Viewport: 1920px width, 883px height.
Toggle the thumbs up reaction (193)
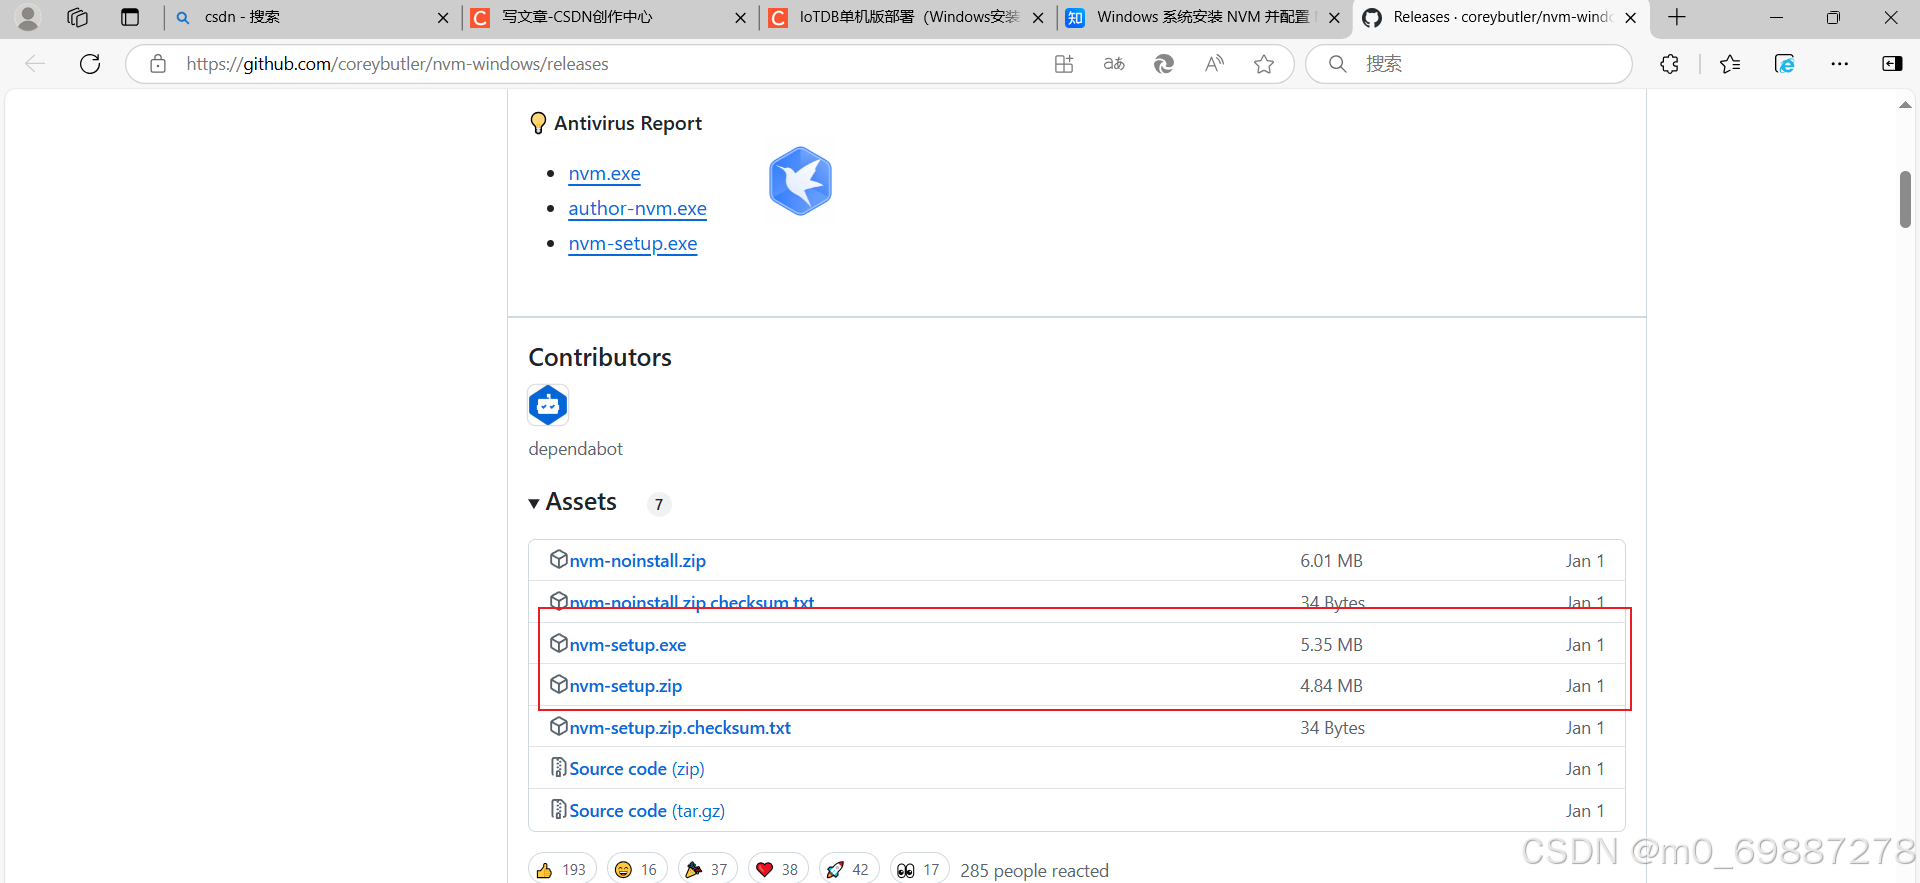(x=562, y=869)
